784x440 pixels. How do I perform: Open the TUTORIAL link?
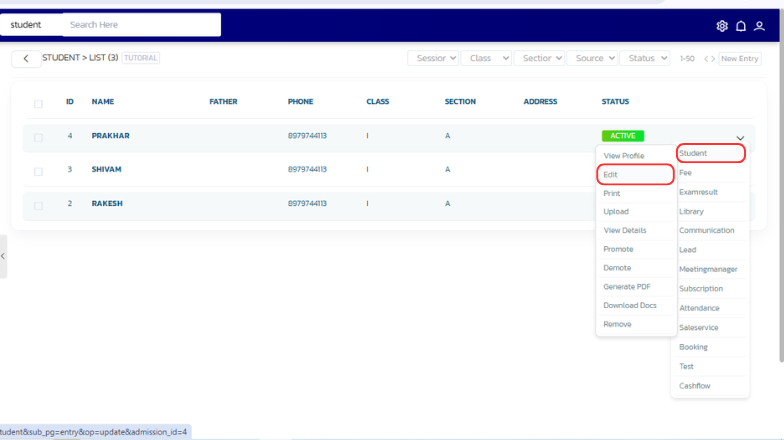140,58
